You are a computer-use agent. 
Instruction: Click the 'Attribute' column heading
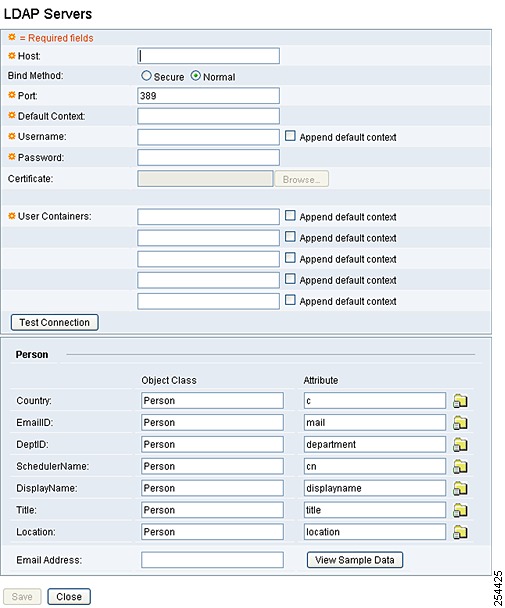point(321,380)
